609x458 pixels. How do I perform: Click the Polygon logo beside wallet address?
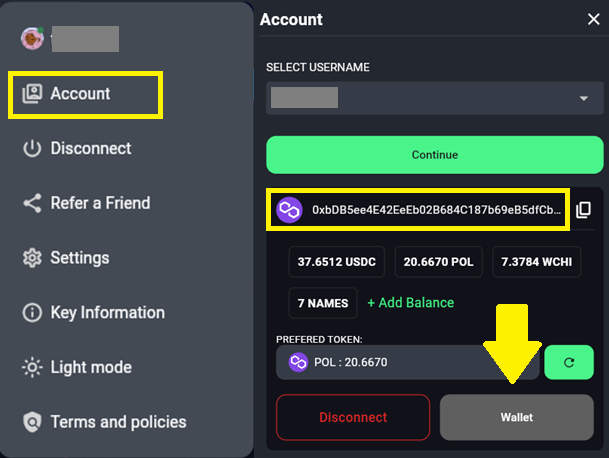pyautogui.click(x=290, y=210)
